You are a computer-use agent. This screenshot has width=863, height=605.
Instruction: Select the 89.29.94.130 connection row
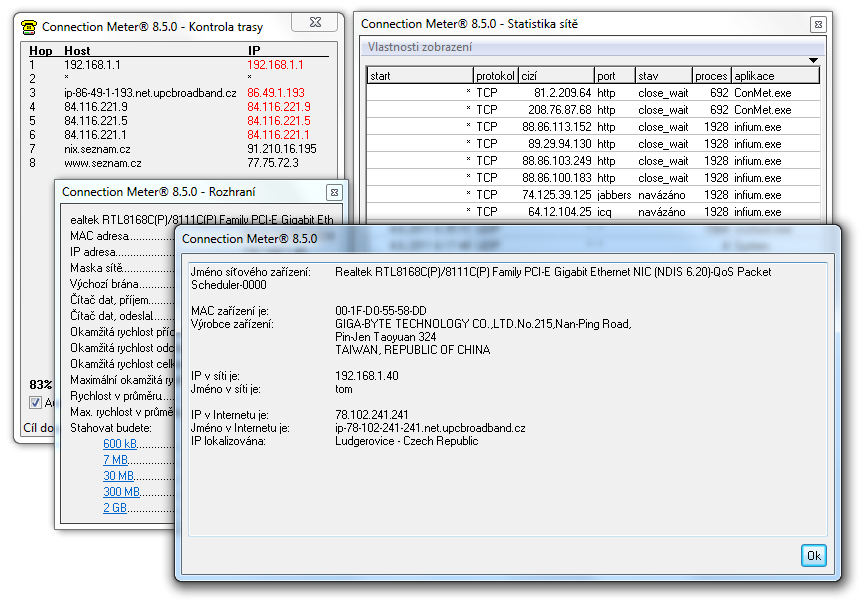pyautogui.click(x=593, y=144)
